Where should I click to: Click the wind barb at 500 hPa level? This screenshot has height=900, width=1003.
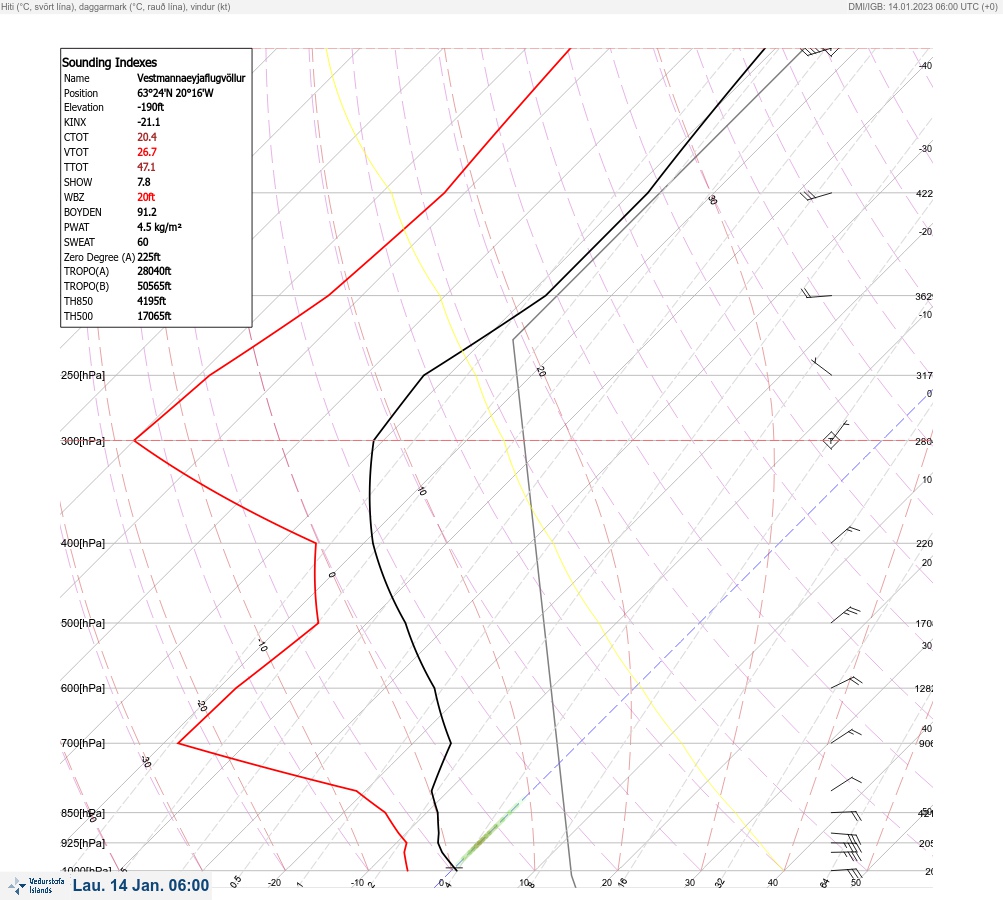point(845,615)
